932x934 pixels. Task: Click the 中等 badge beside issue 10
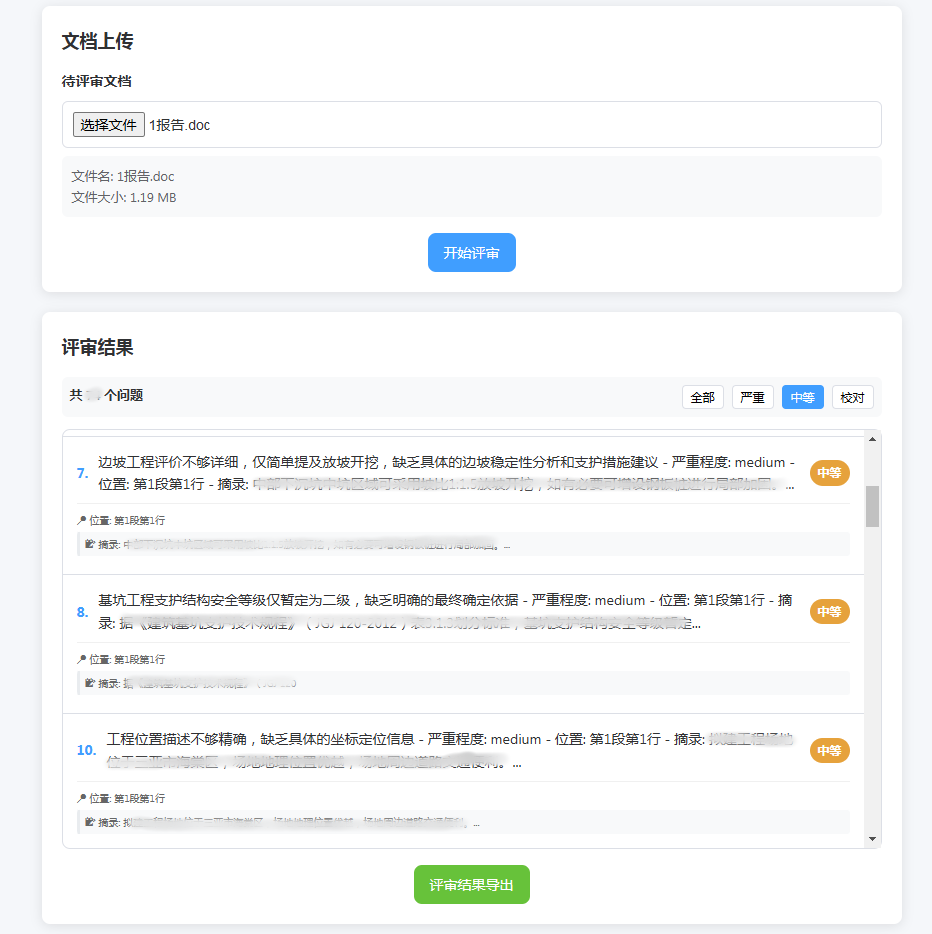tap(829, 750)
